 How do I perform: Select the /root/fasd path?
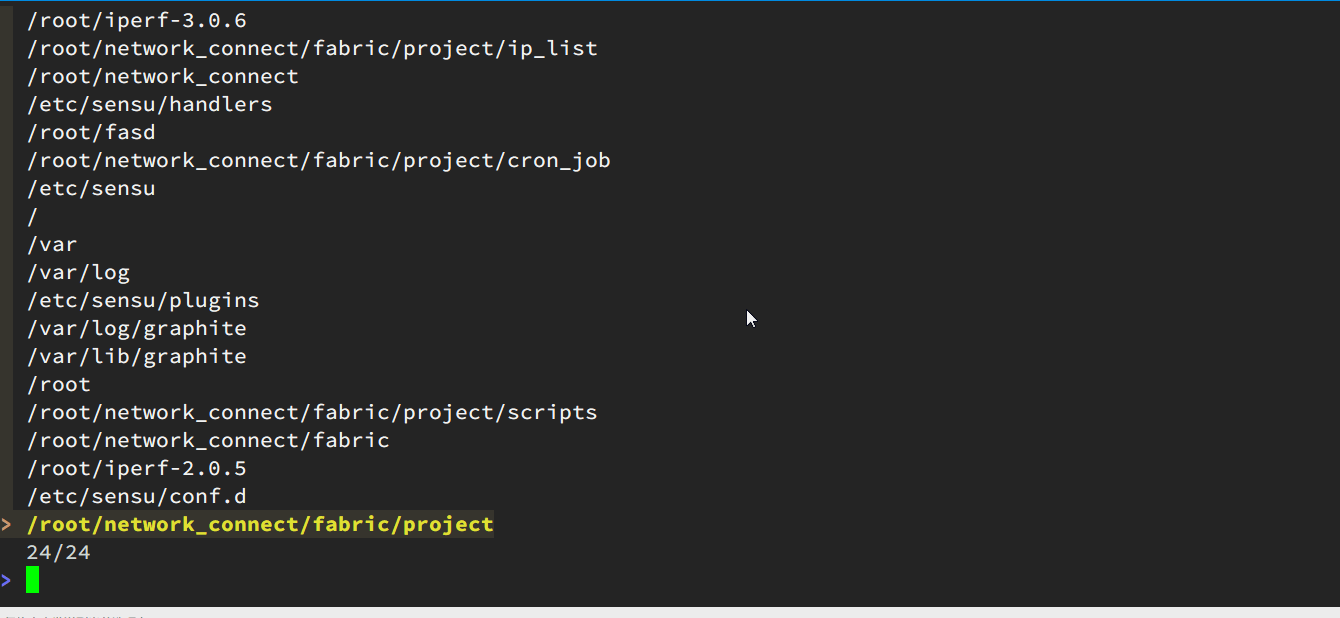[91, 132]
